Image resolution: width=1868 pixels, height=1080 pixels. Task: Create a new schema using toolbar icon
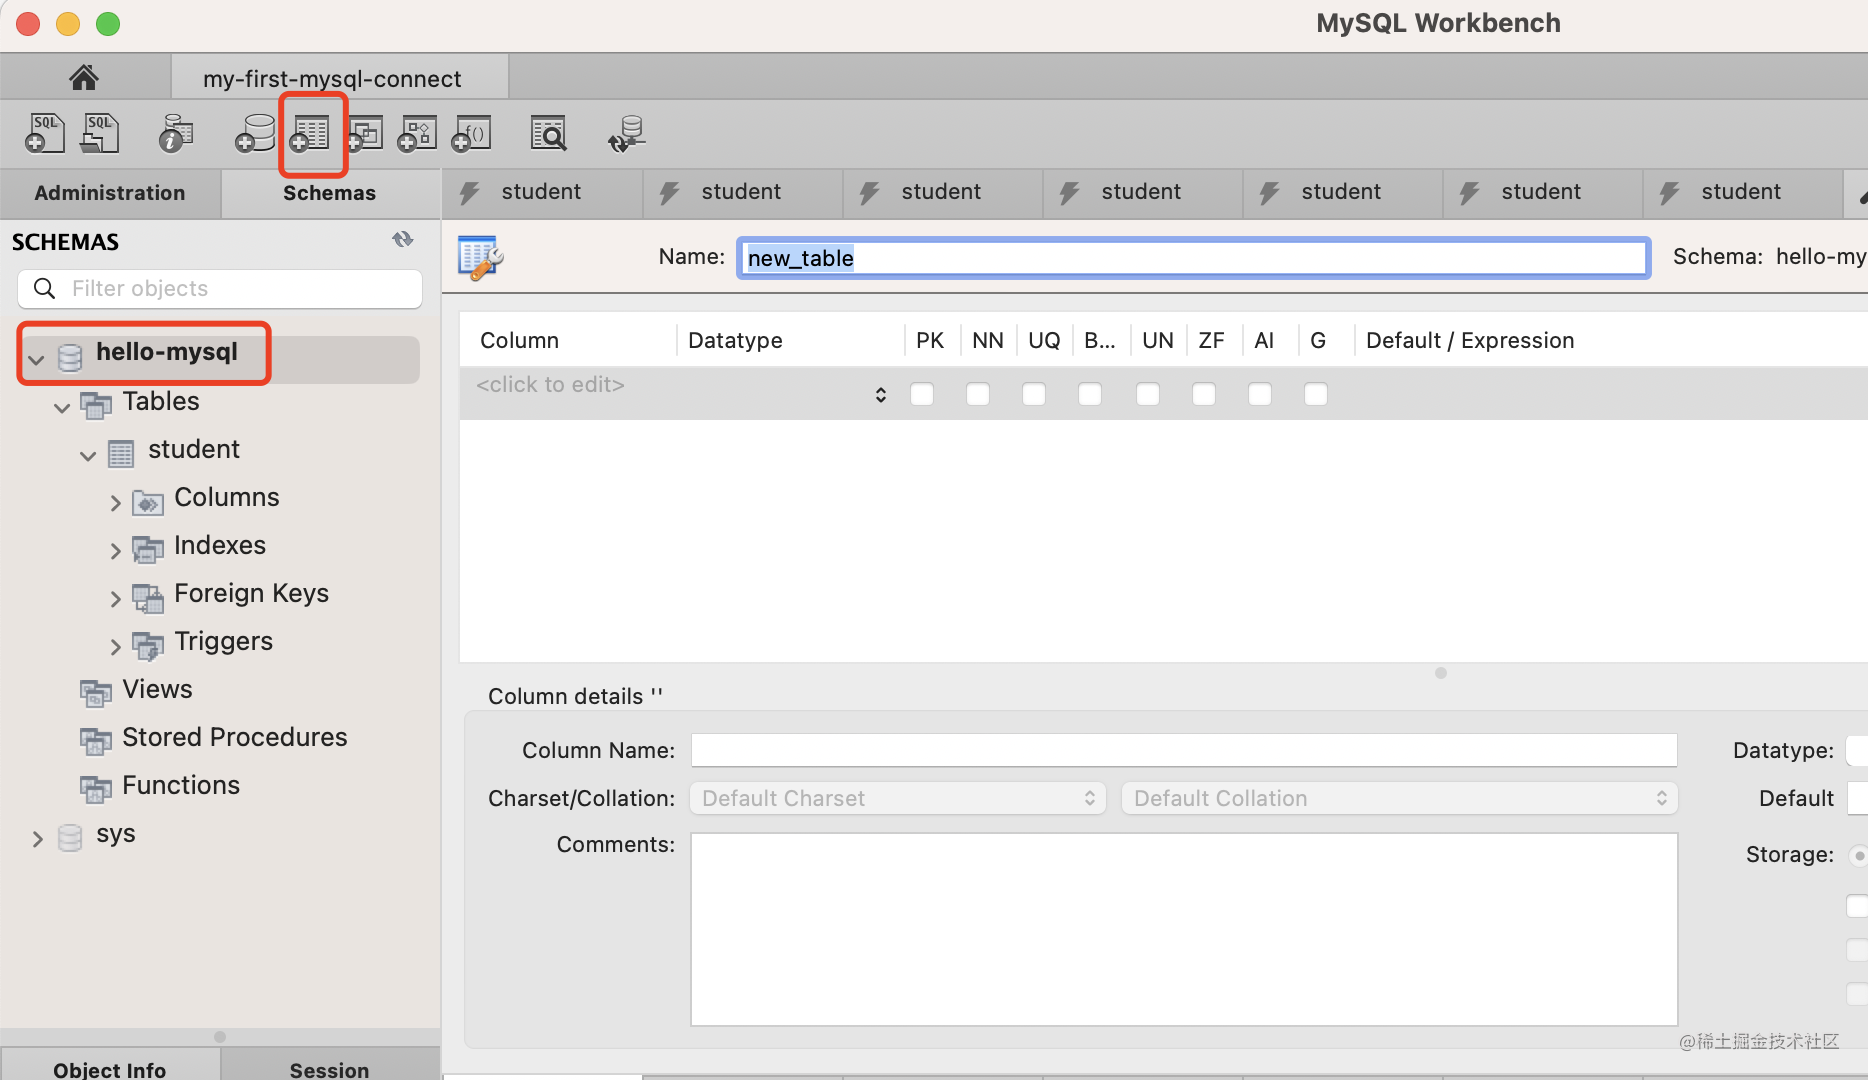click(255, 133)
